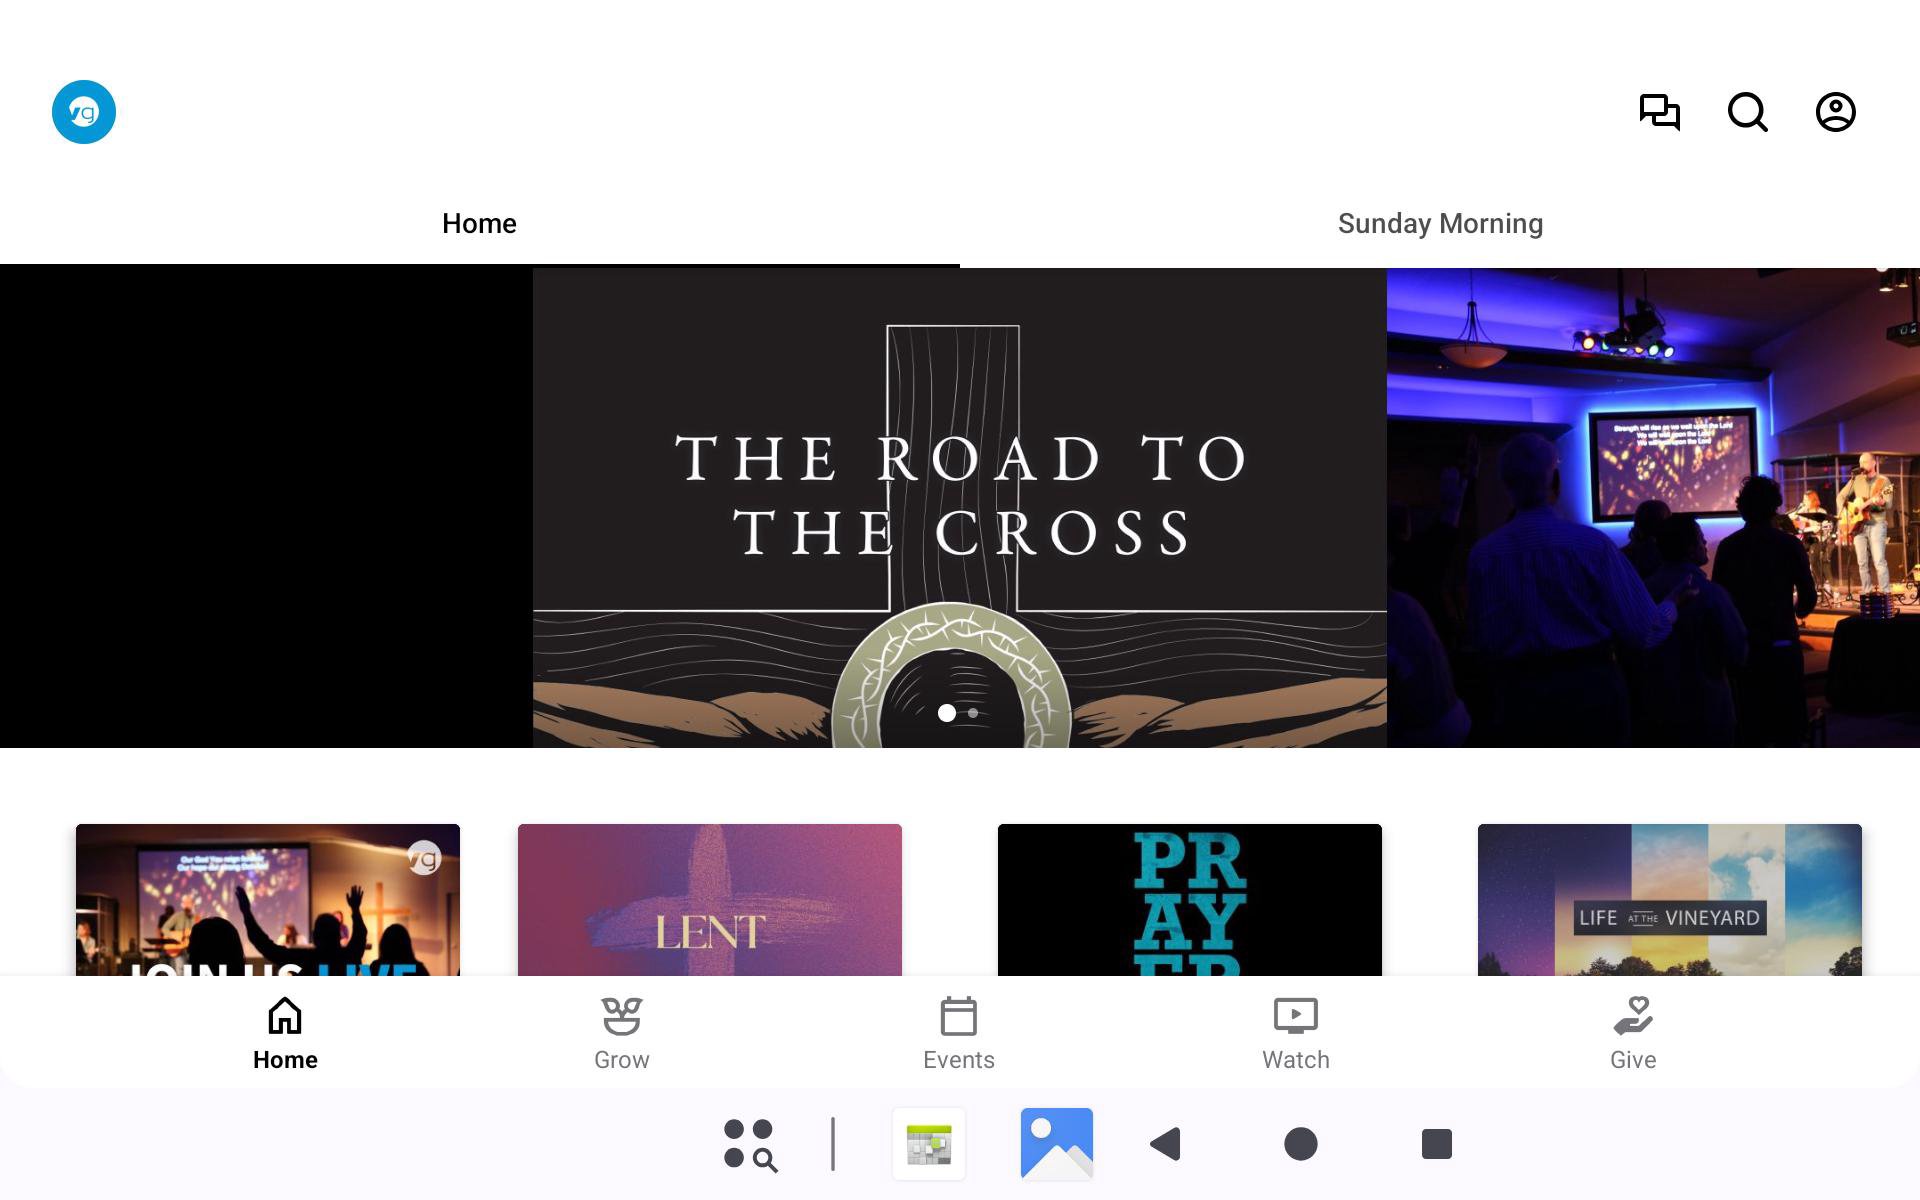This screenshot has height=1200, width=1920.
Task: Tap the blue VG church logo
Action: (x=84, y=112)
